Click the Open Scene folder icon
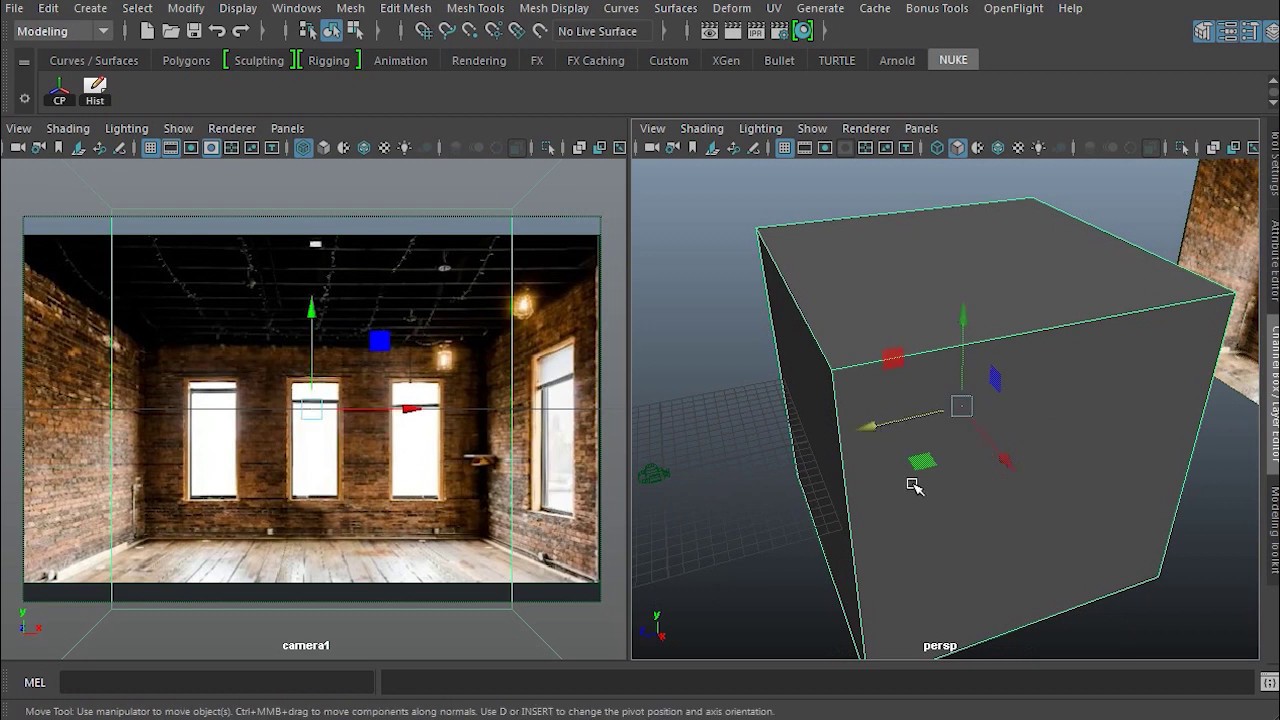 tap(171, 31)
